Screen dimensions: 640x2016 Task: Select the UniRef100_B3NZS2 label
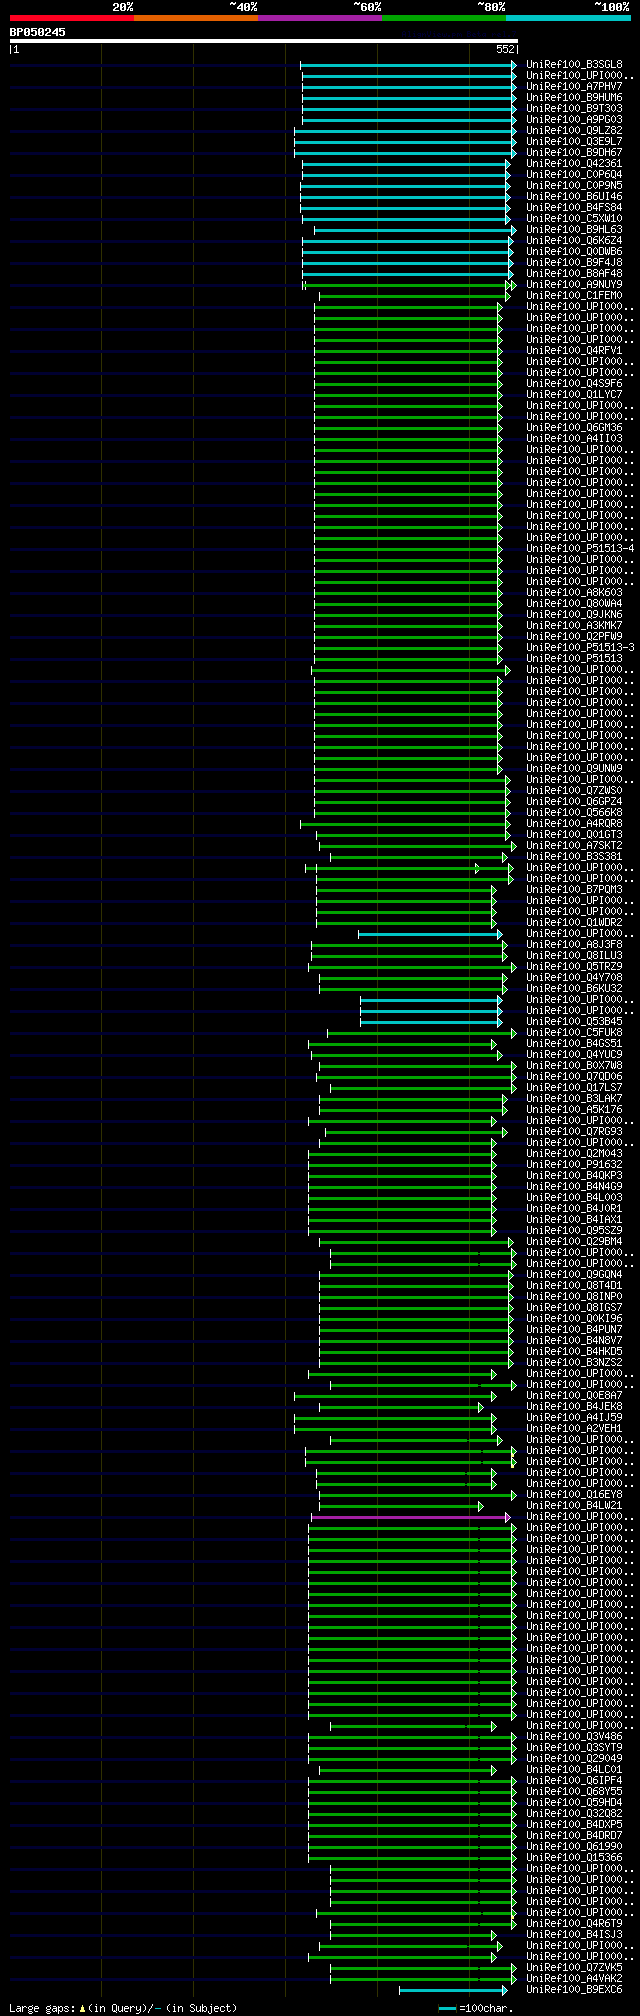574,1363
